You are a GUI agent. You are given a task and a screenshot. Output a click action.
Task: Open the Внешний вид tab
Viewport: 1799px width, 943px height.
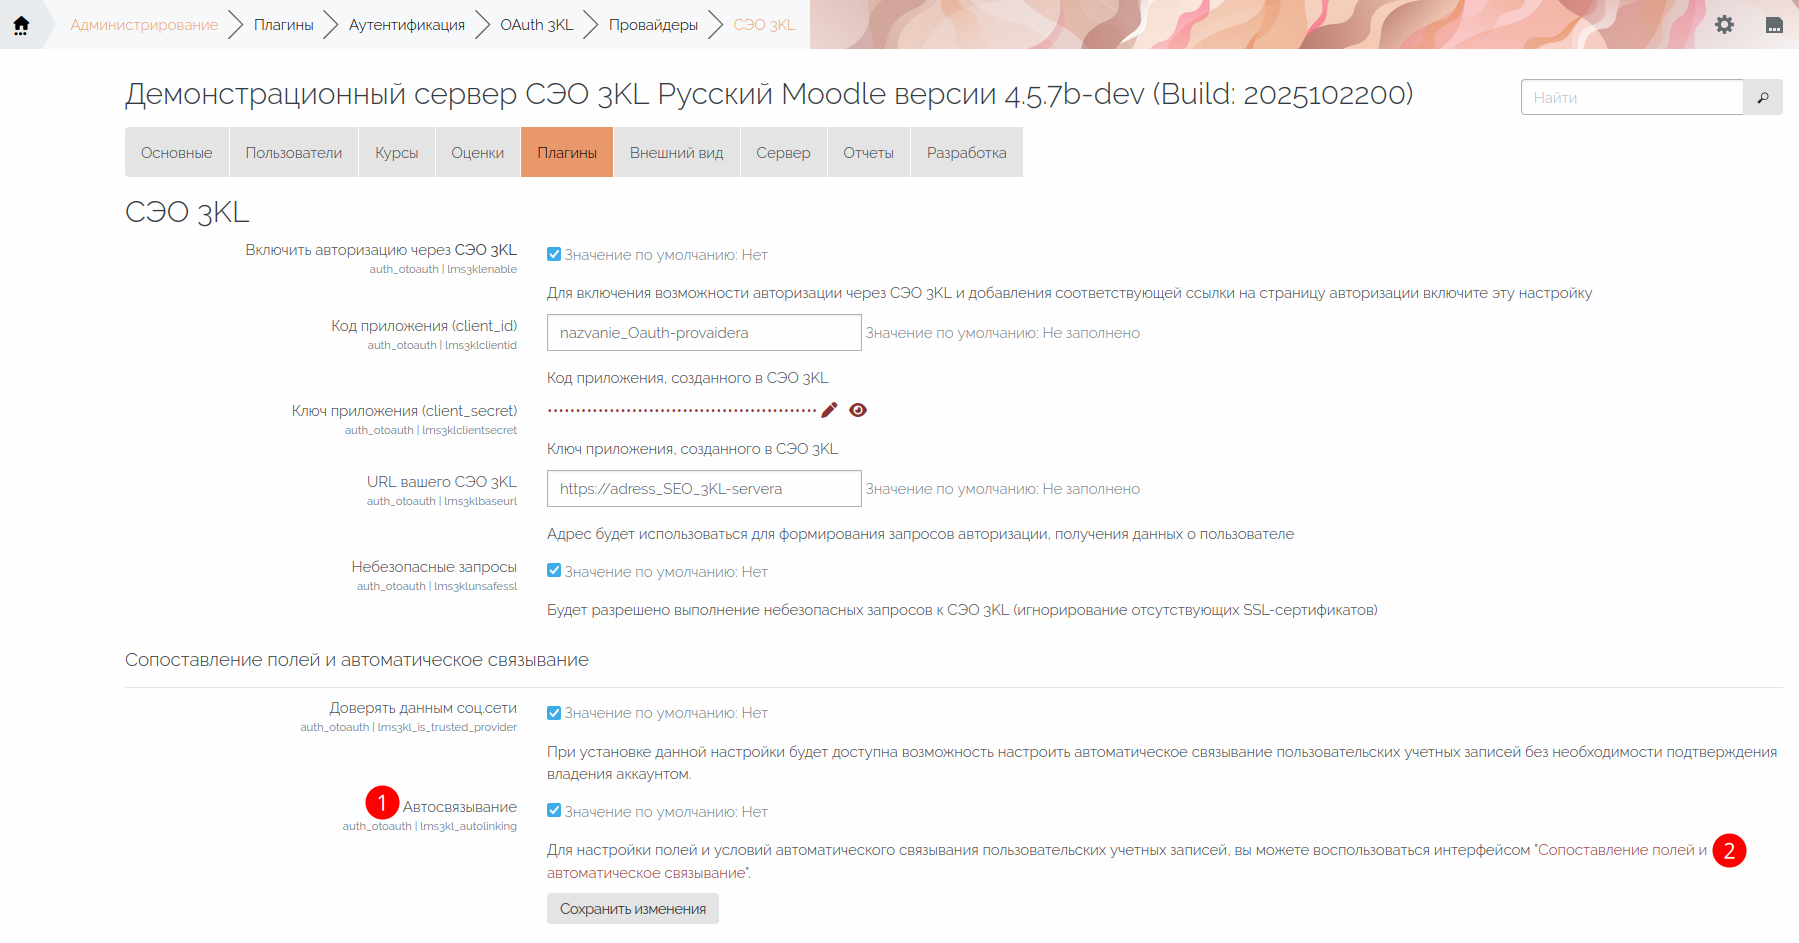pyautogui.click(x=676, y=153)
